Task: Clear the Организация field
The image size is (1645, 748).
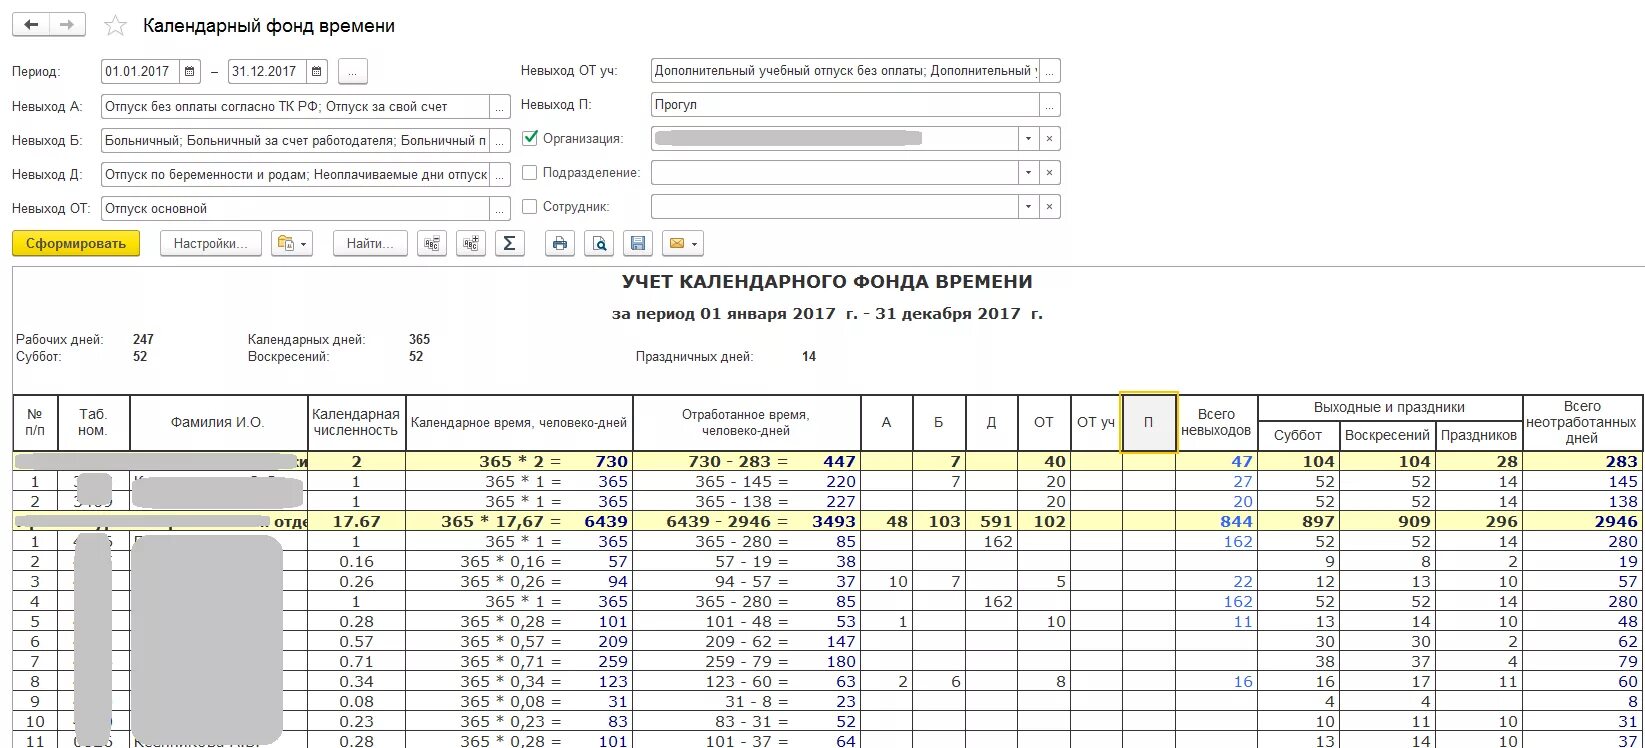Action: point(1049,139)
